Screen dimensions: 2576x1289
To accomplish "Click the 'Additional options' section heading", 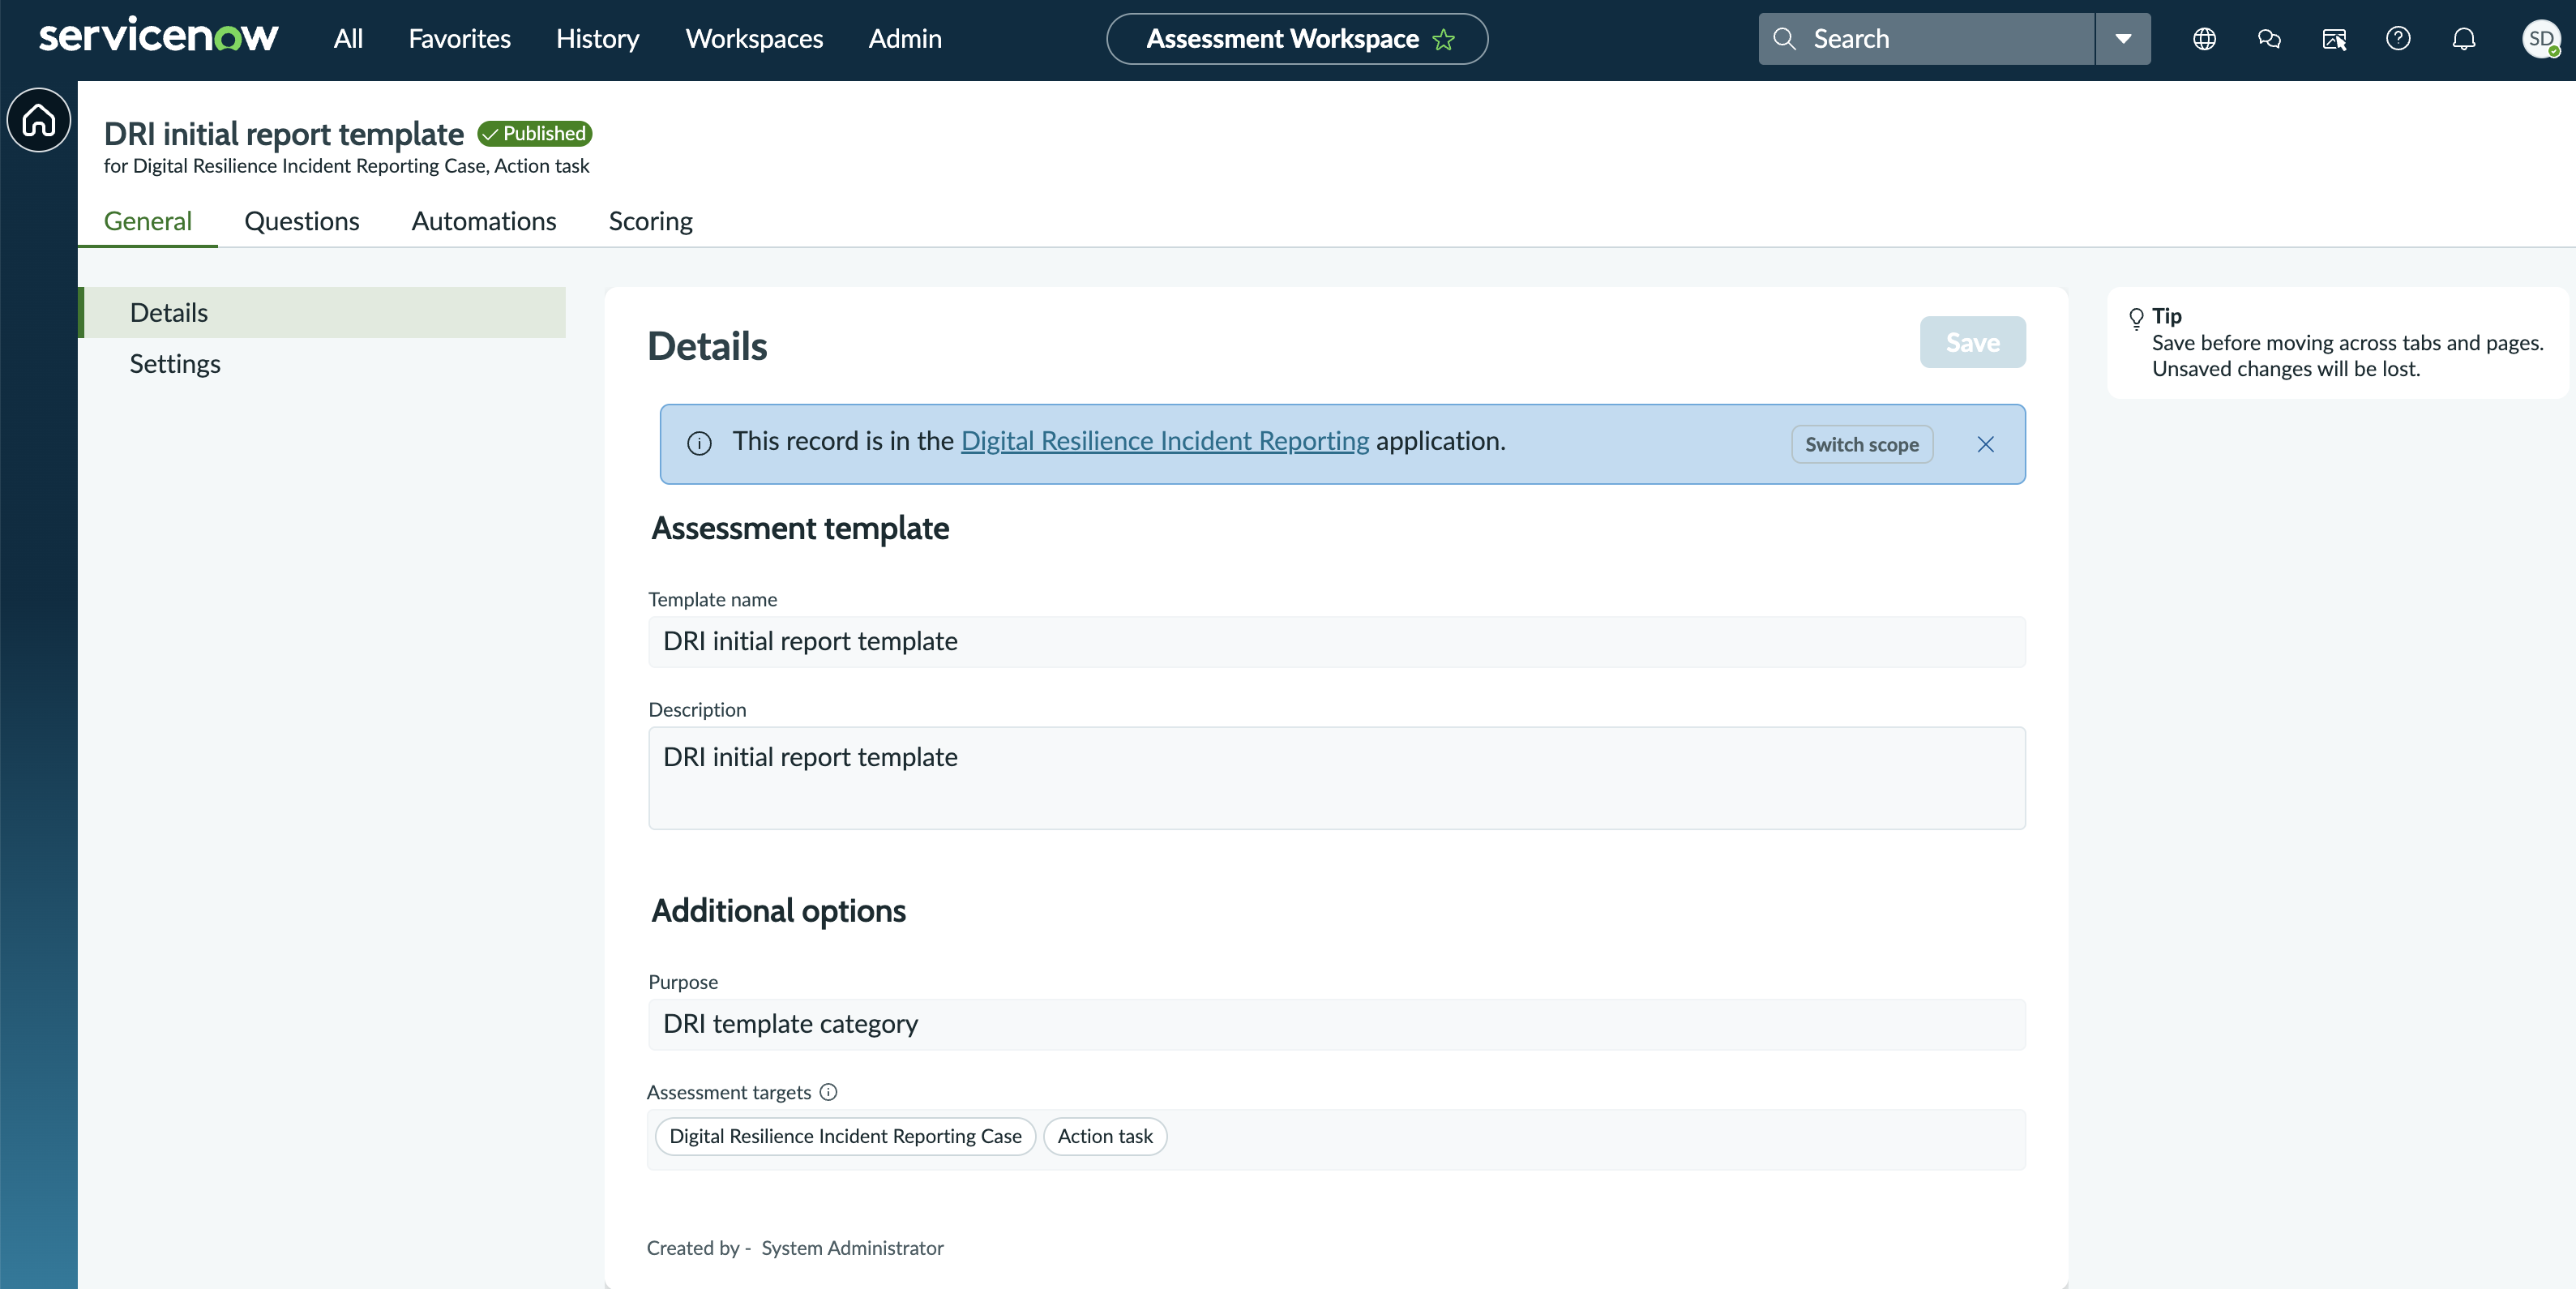I will point(778,911).
